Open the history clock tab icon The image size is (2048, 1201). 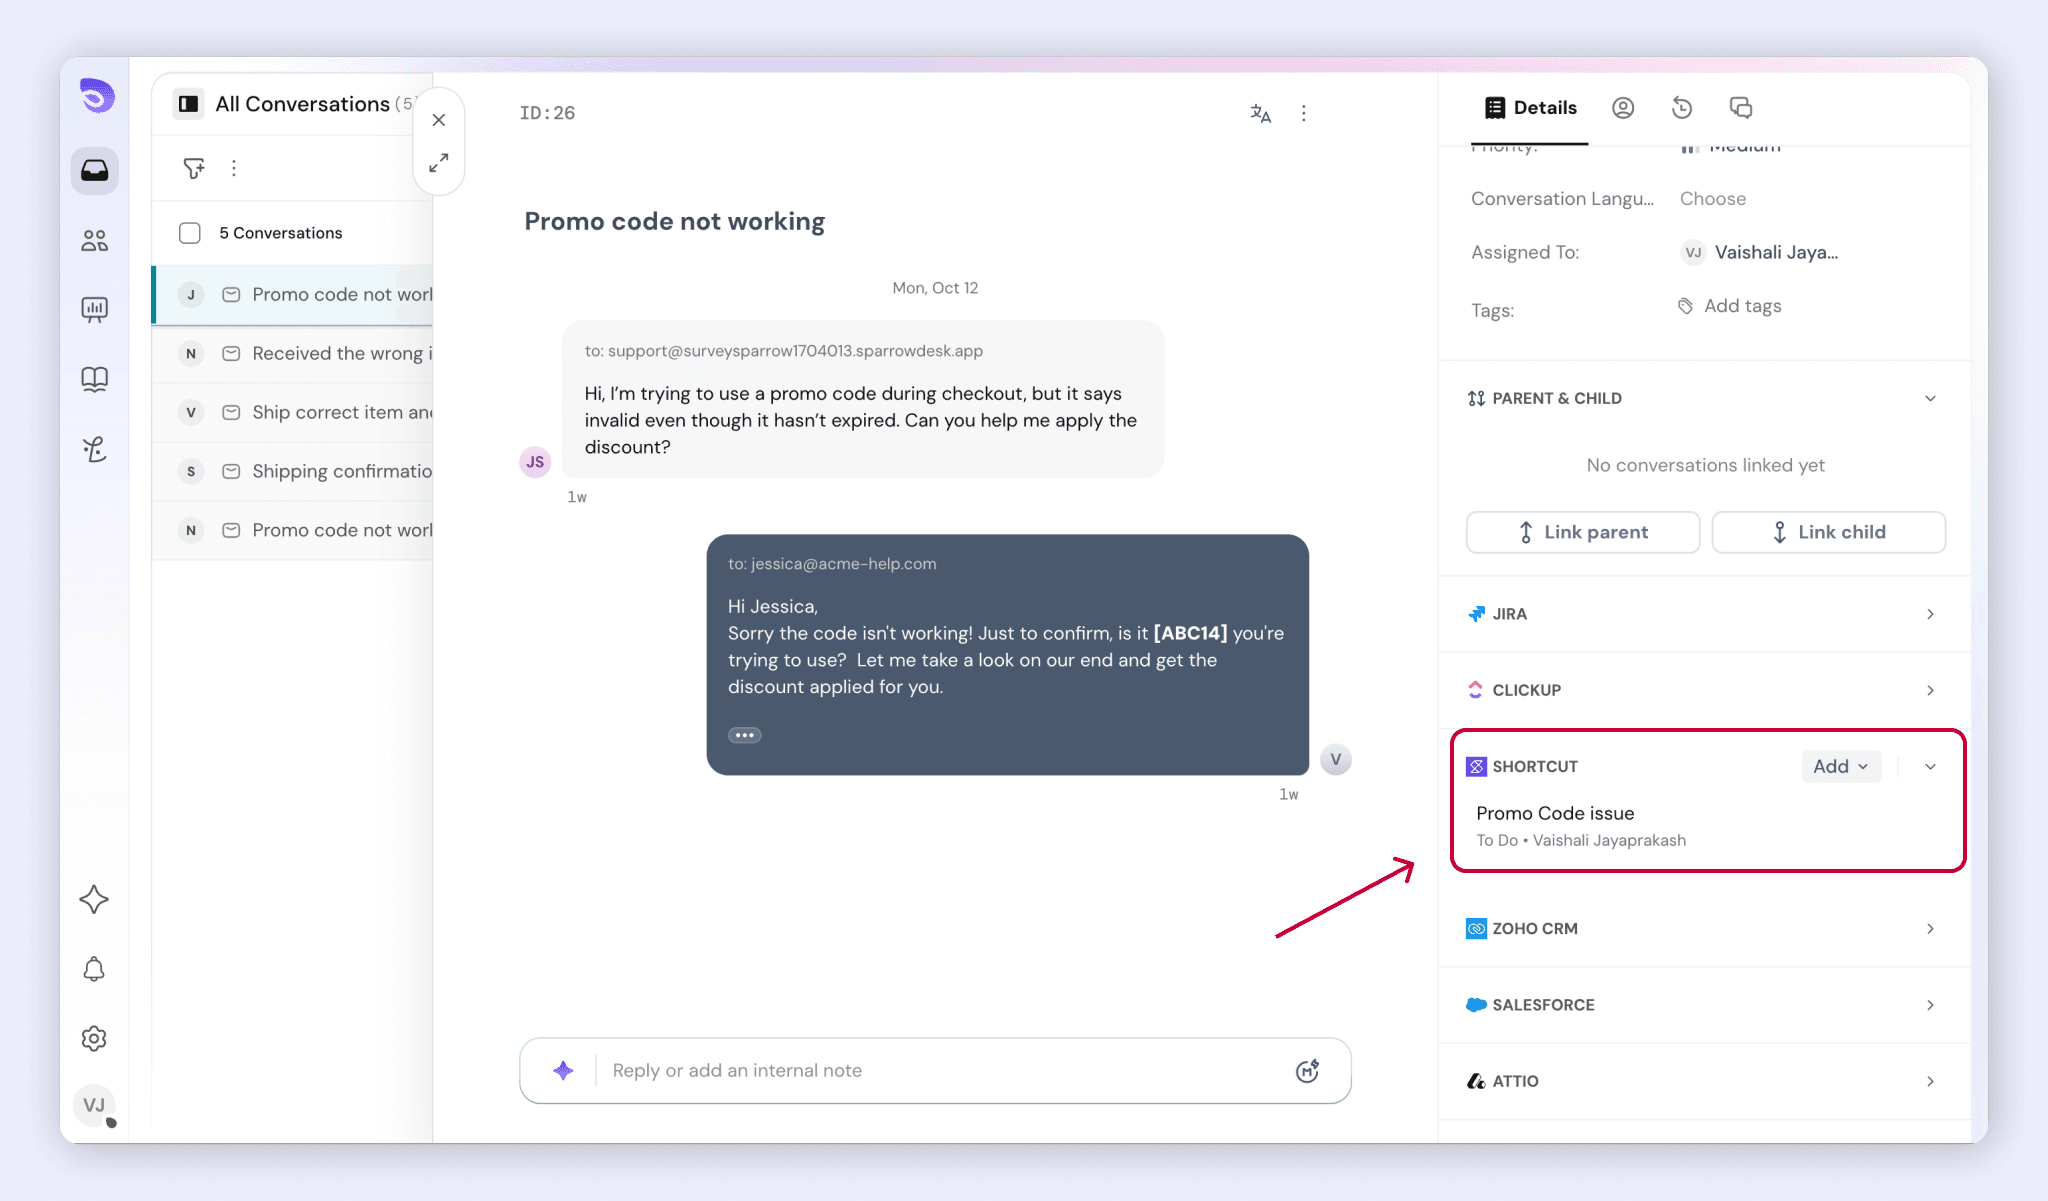coord(1682,108)
